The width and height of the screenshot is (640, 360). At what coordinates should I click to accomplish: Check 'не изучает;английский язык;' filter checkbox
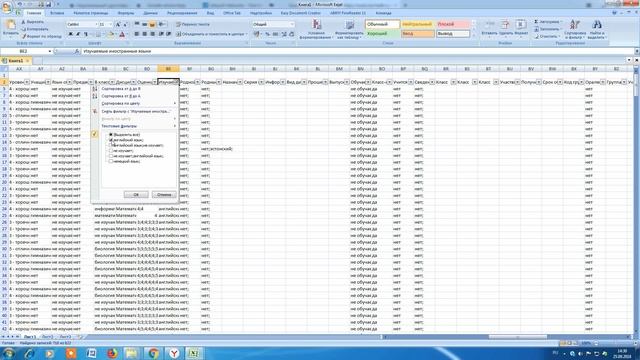click(x=111, y=156)
